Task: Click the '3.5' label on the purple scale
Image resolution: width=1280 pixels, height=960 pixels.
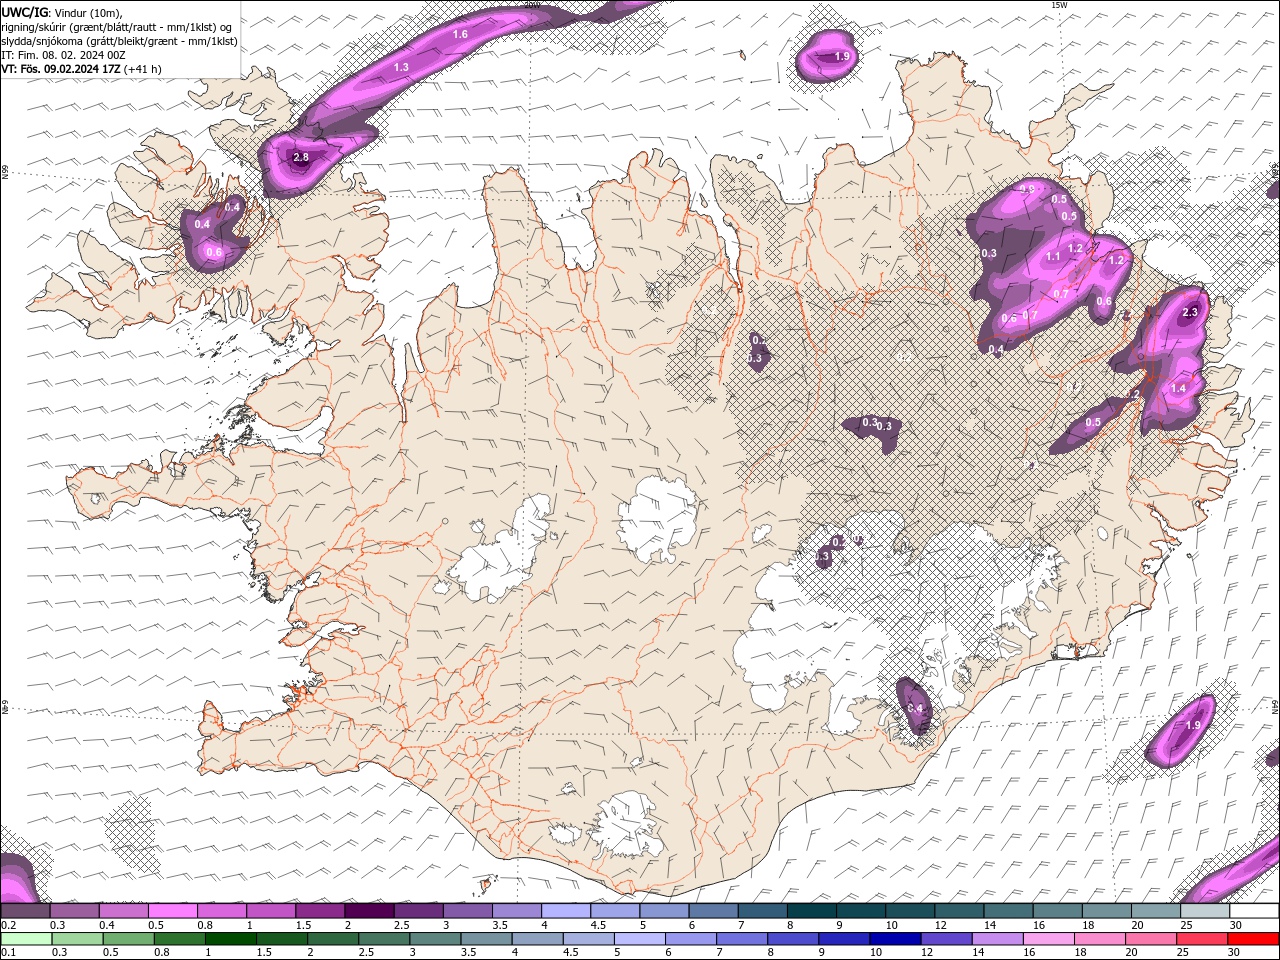Action: pos(499,925)
